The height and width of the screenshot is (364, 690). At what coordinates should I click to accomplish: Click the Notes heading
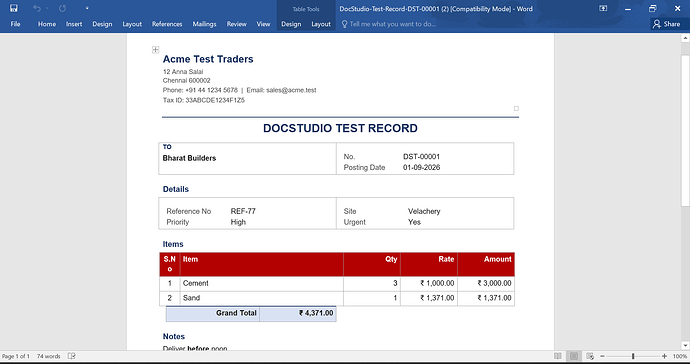pos(174,336)
